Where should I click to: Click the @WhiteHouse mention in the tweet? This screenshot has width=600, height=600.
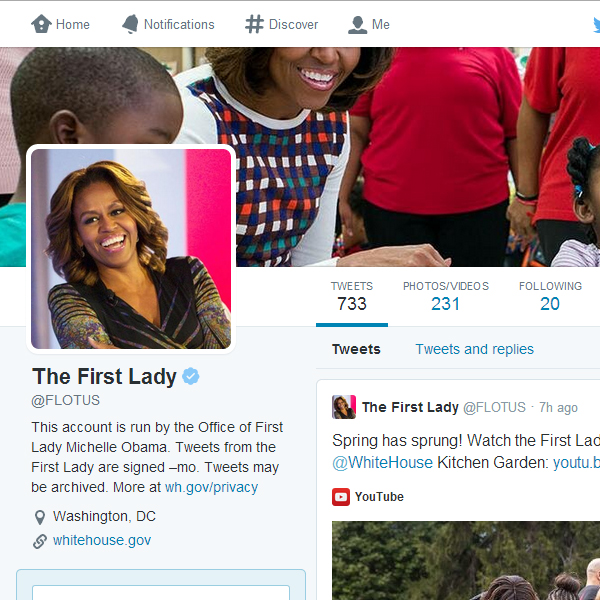(x=382, y=463)
